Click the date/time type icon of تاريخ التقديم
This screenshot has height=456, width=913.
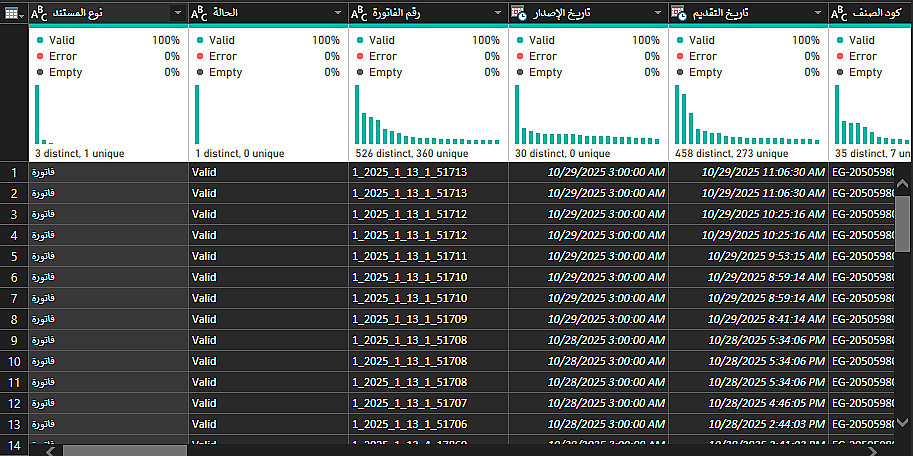[679, 13]
